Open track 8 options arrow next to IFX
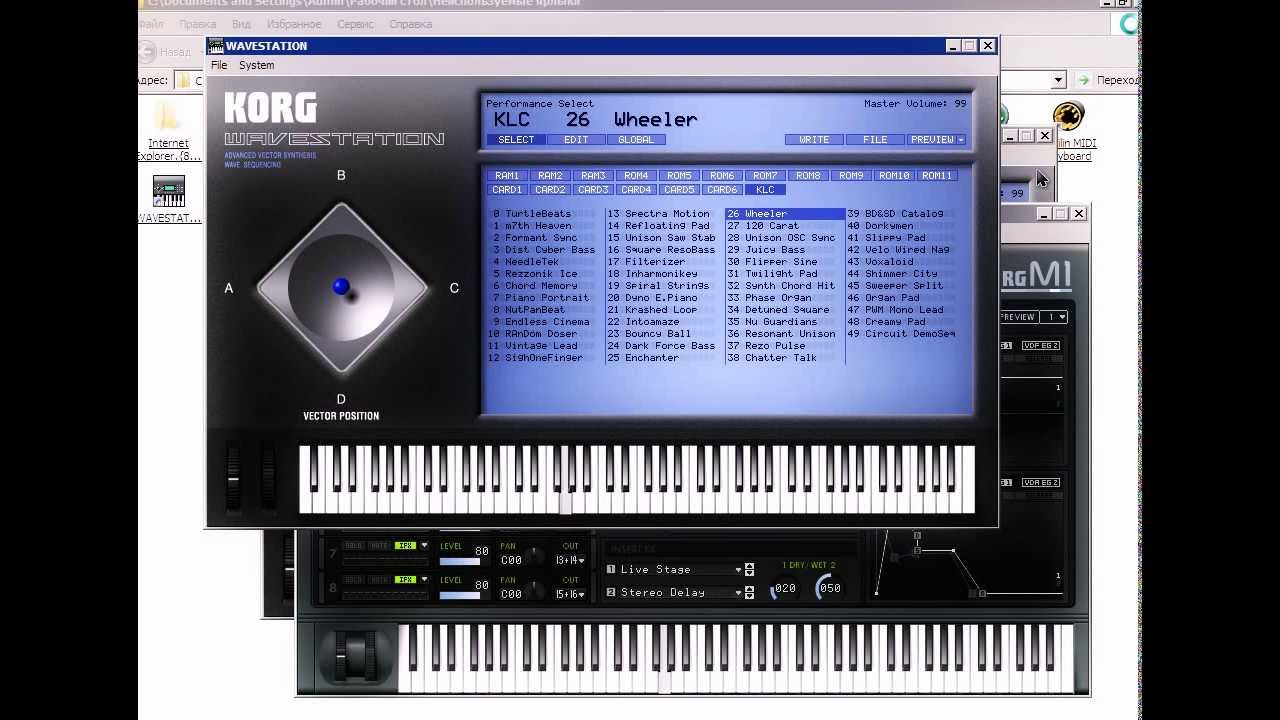 click(x=424, y=580)
